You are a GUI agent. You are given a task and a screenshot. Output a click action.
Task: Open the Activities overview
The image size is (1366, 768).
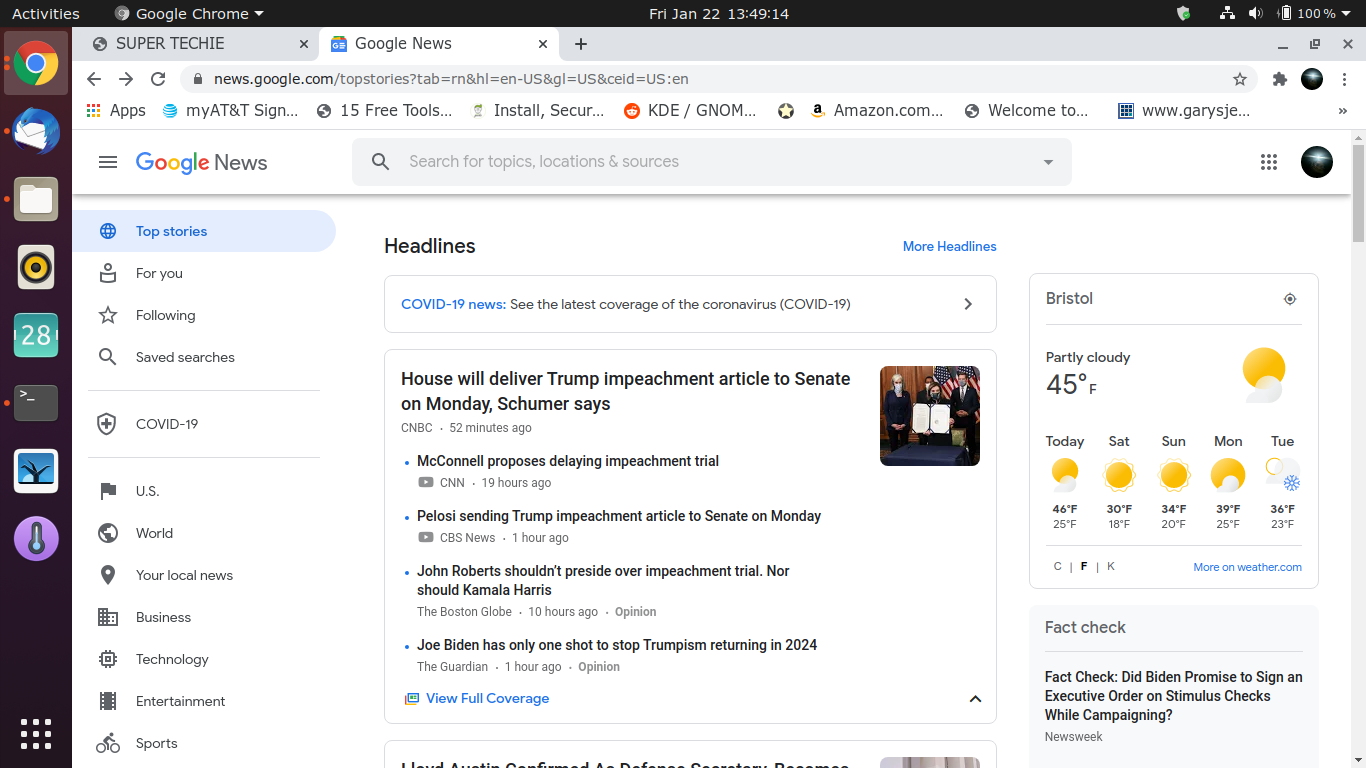[45, 14]
